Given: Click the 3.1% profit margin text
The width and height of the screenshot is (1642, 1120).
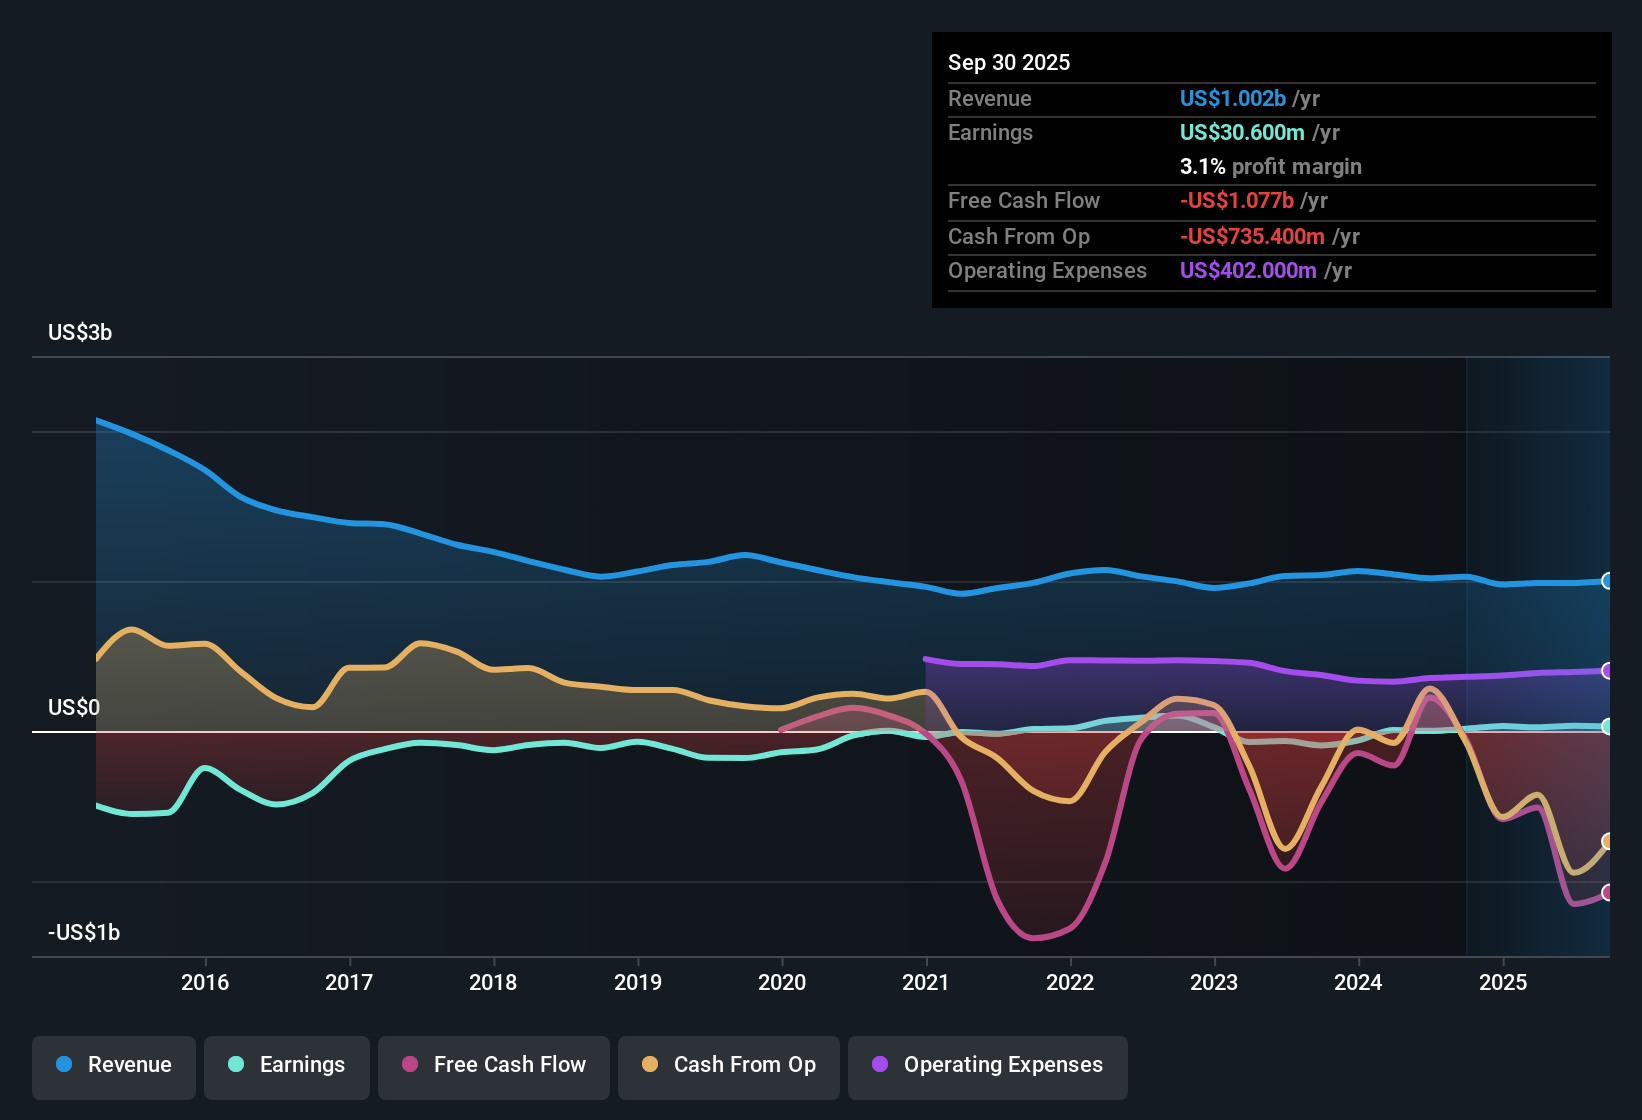Looking at the screenshot, I should tap(1270, 167).
